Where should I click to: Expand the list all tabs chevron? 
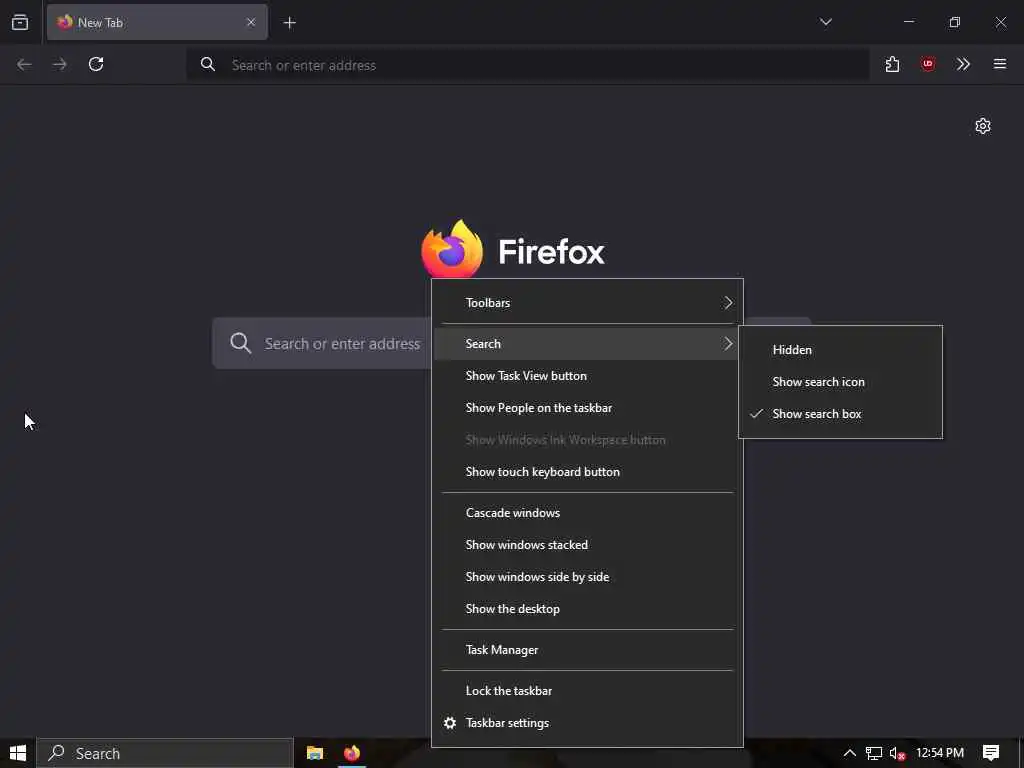825,22
